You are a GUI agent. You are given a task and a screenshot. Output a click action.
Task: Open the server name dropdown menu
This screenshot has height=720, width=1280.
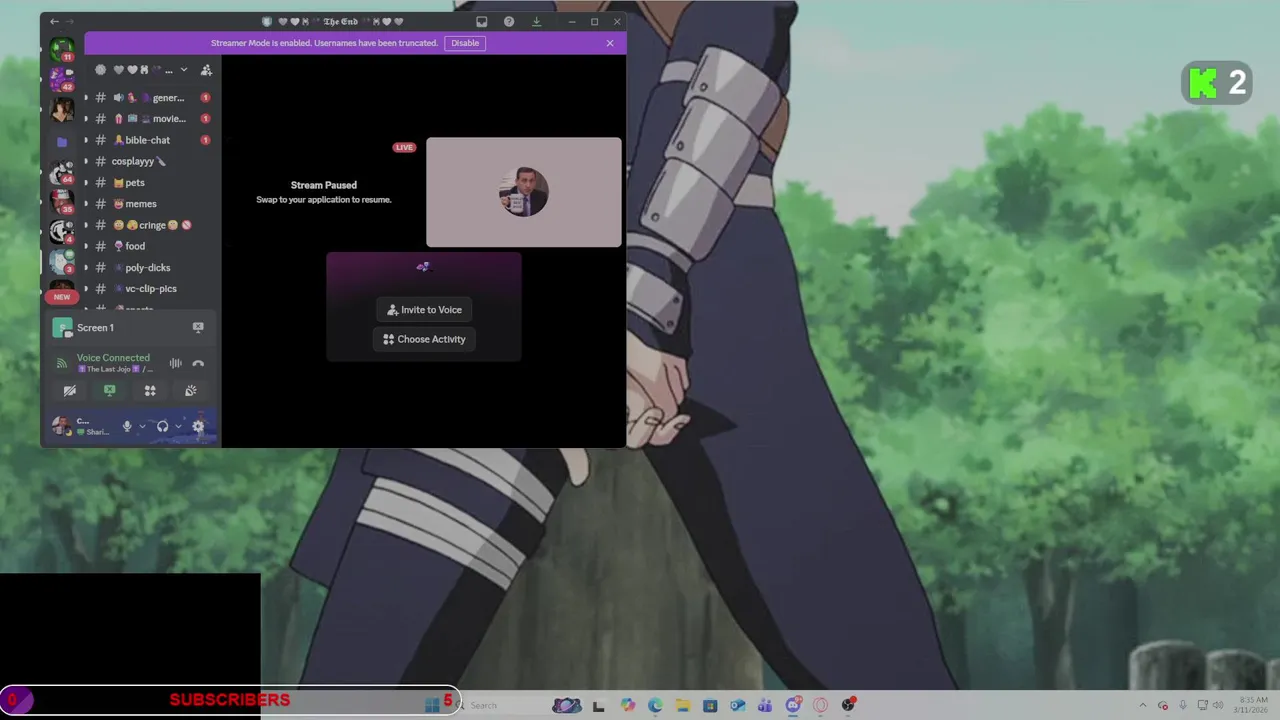[183, 70]
